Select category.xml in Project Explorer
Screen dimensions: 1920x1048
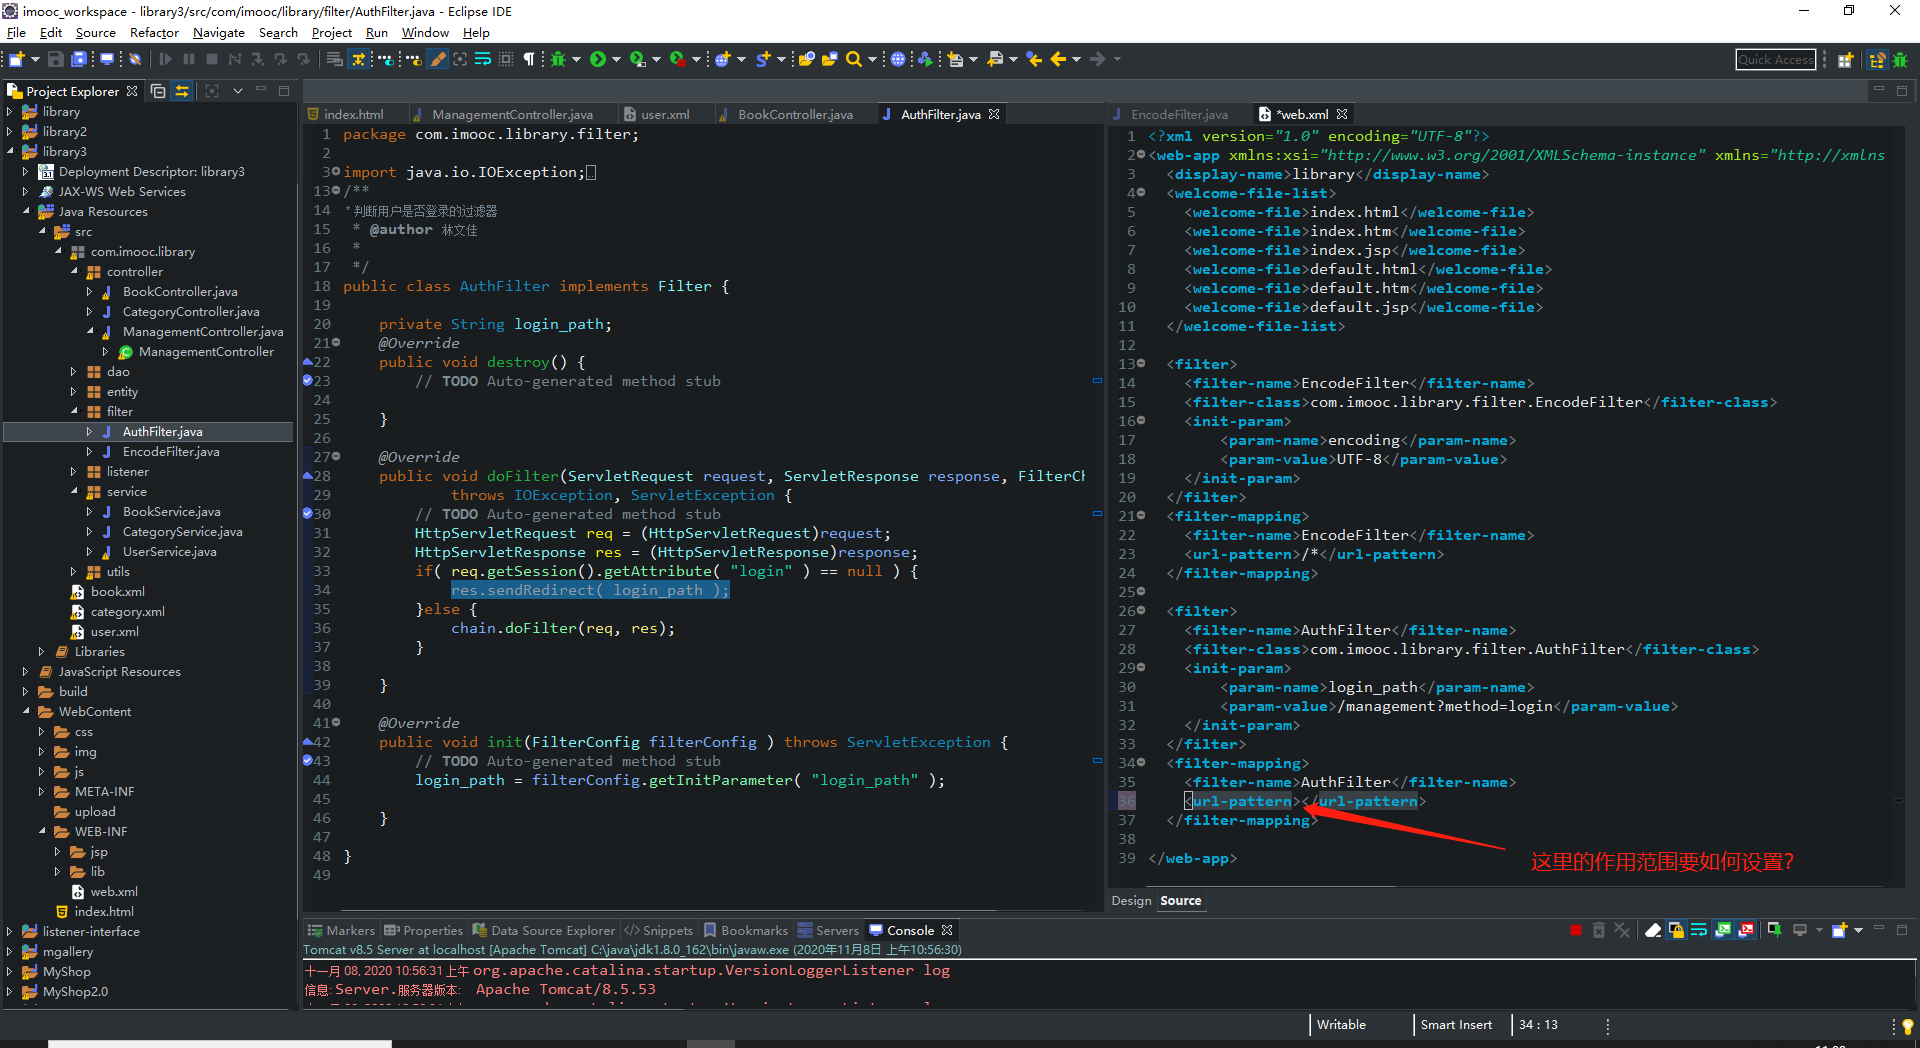127,612
